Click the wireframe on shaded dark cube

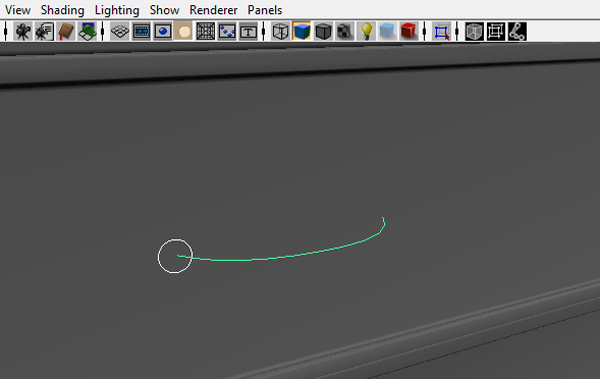tap(323, 31)
